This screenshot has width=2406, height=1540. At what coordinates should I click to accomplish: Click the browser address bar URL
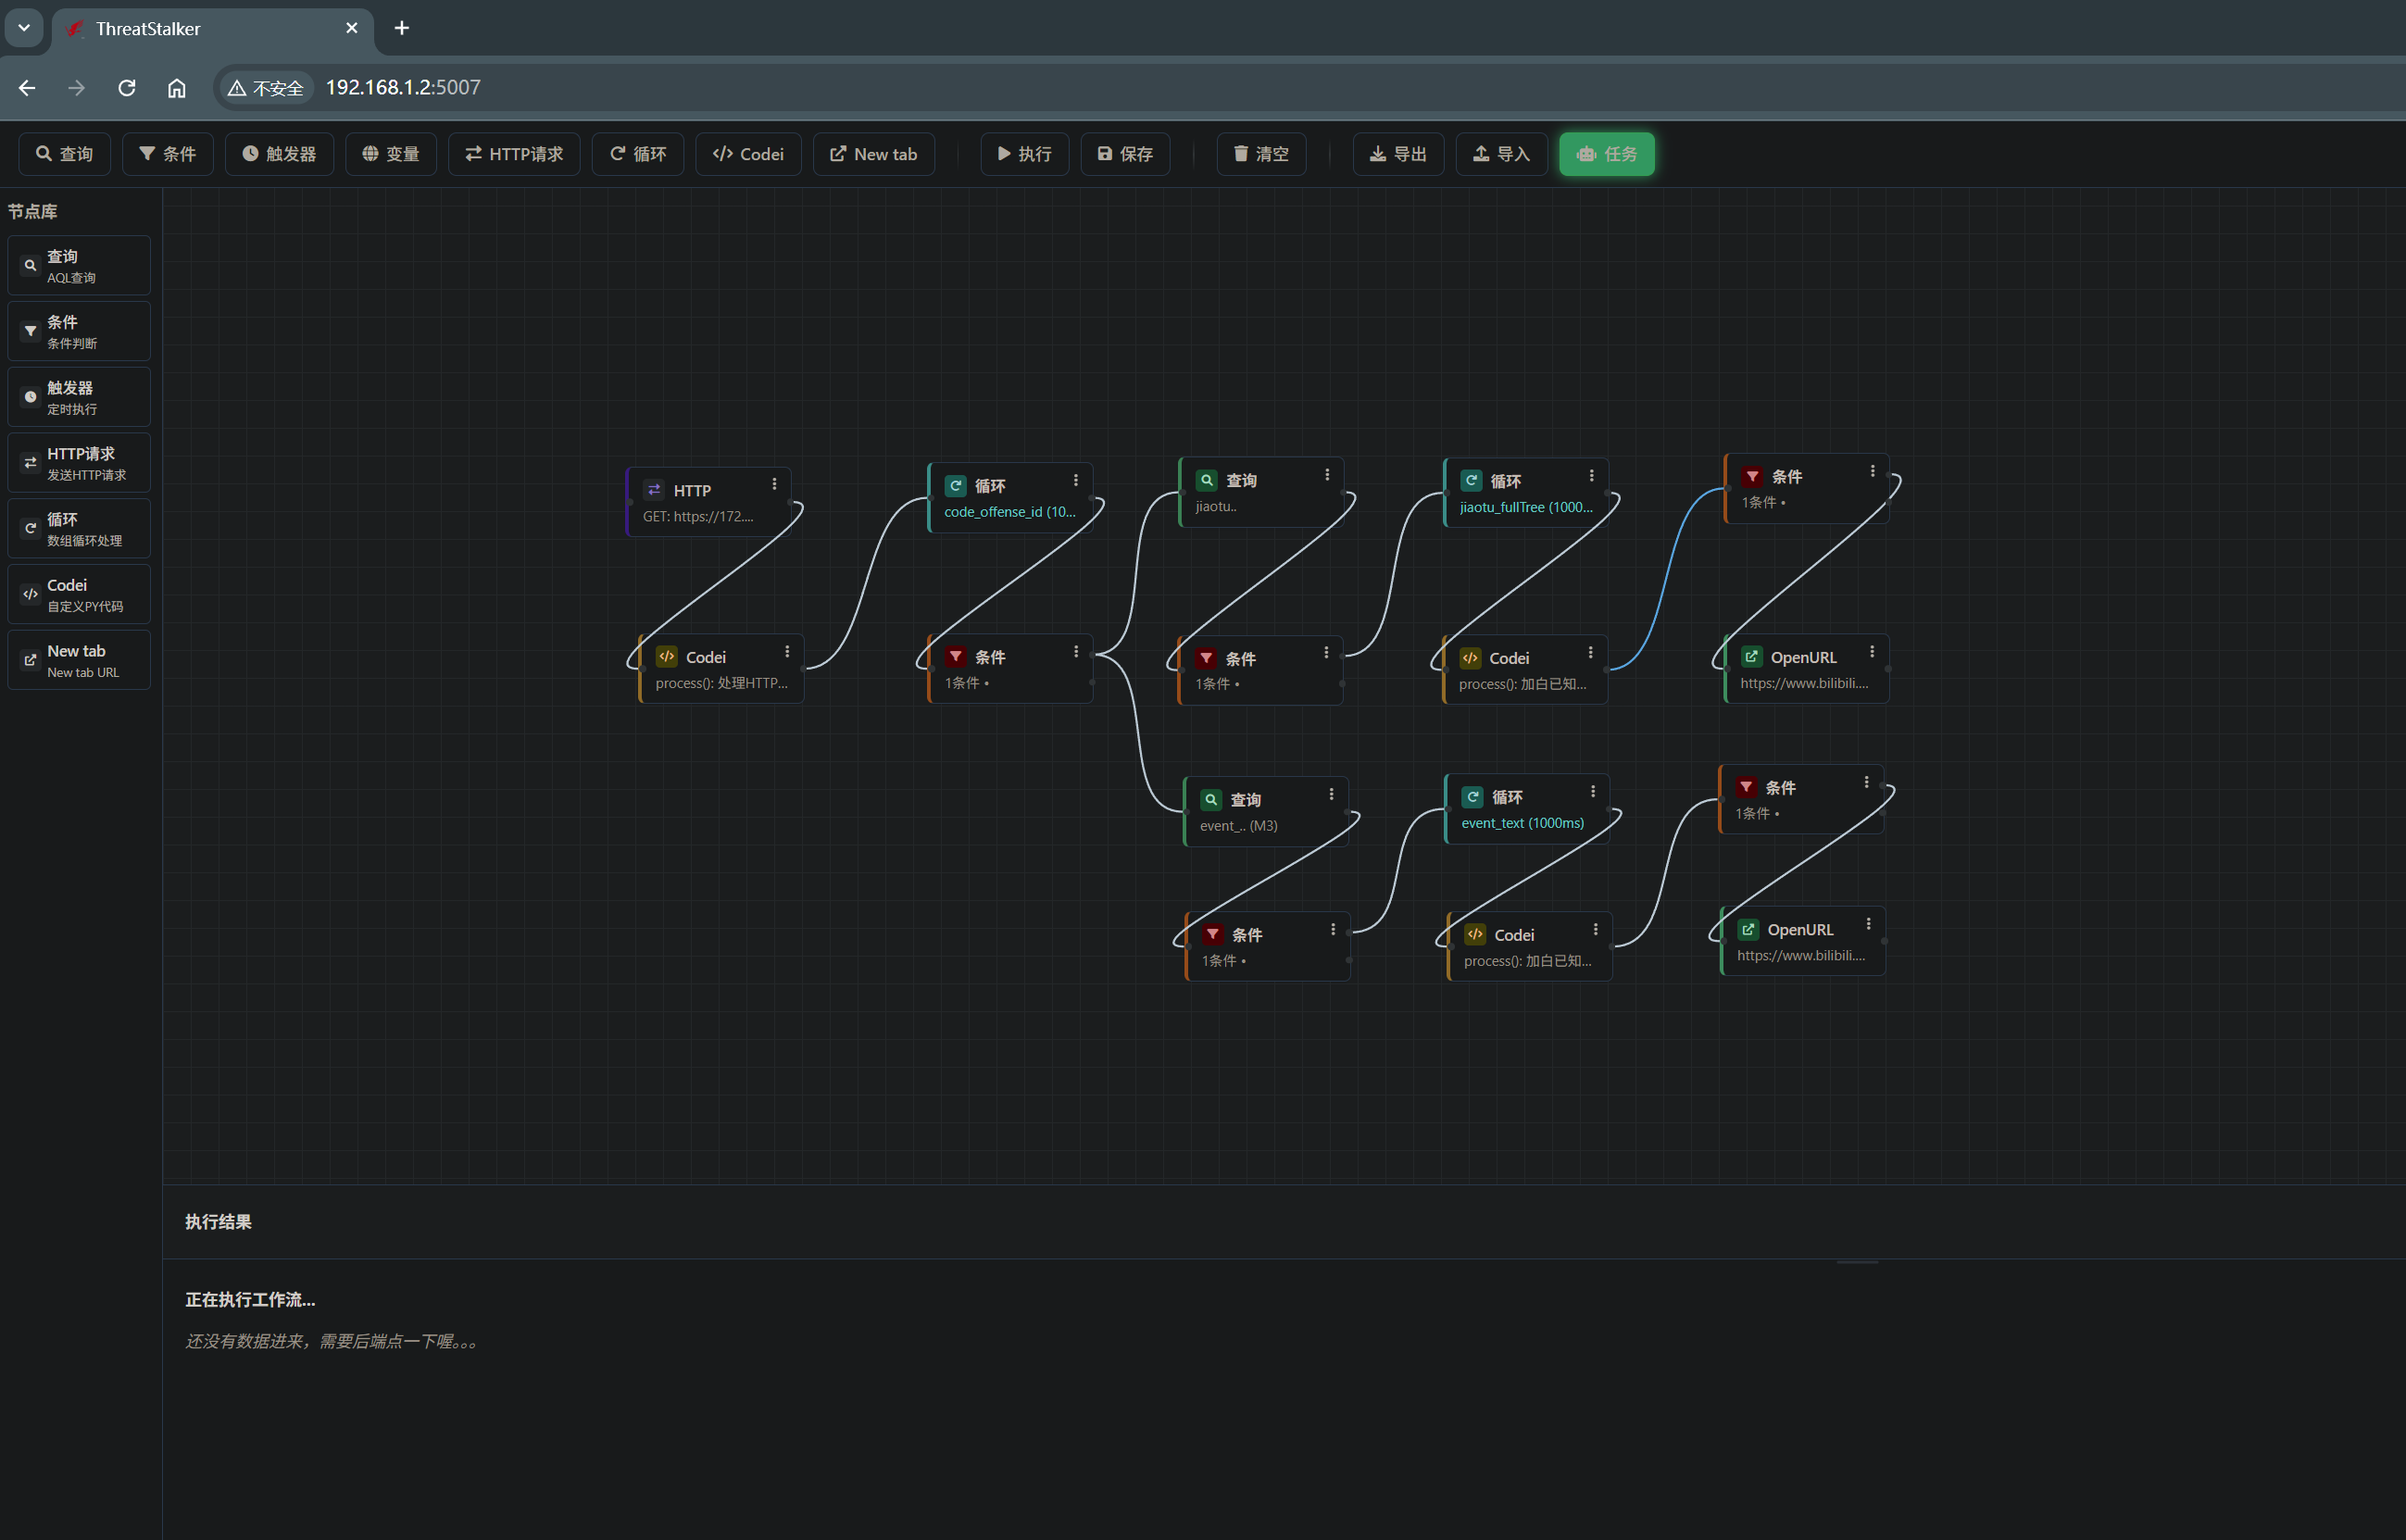point(403,88)
